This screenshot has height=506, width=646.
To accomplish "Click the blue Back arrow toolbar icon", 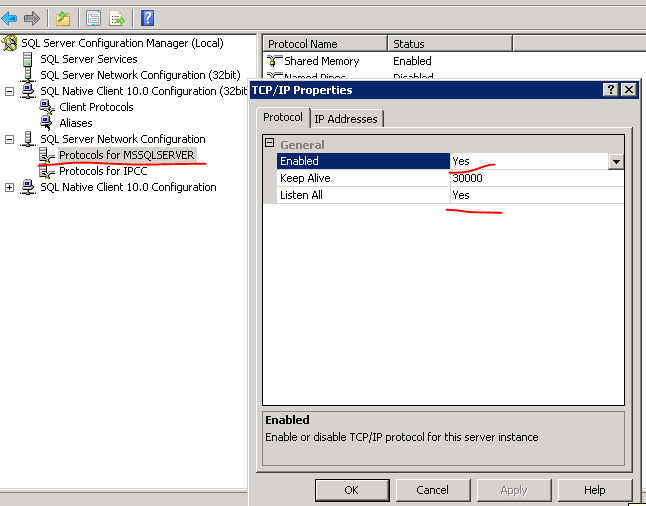I will 9,18.
